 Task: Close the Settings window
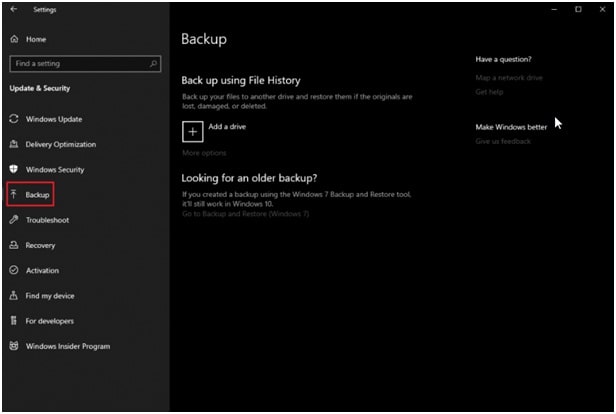(602, 9)
